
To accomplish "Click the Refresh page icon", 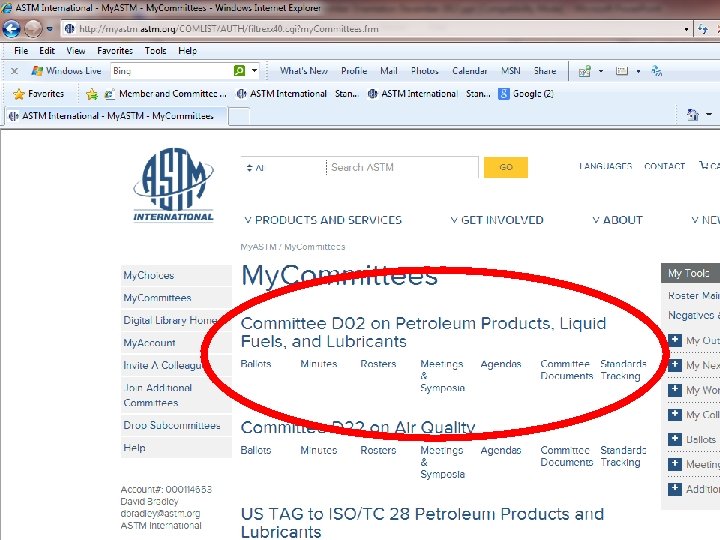I will 703,29.
